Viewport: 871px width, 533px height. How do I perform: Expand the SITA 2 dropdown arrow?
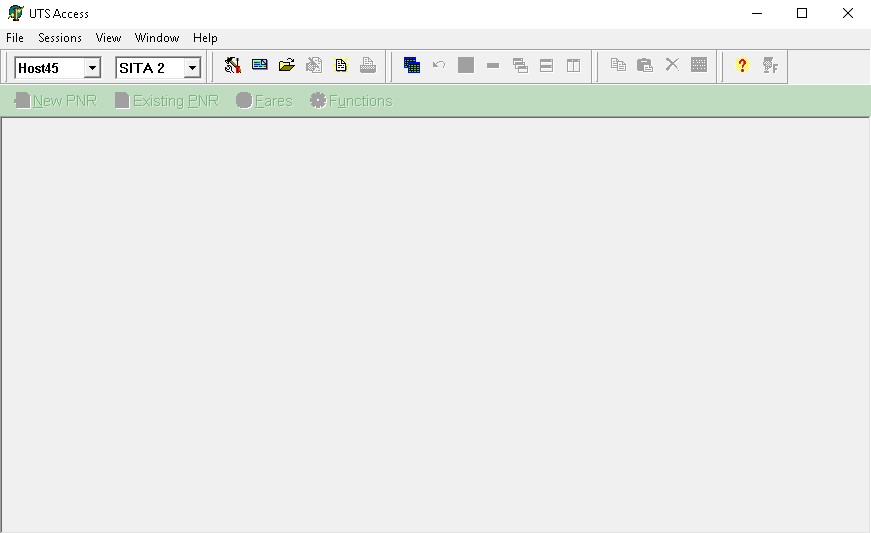pos(192,68)
